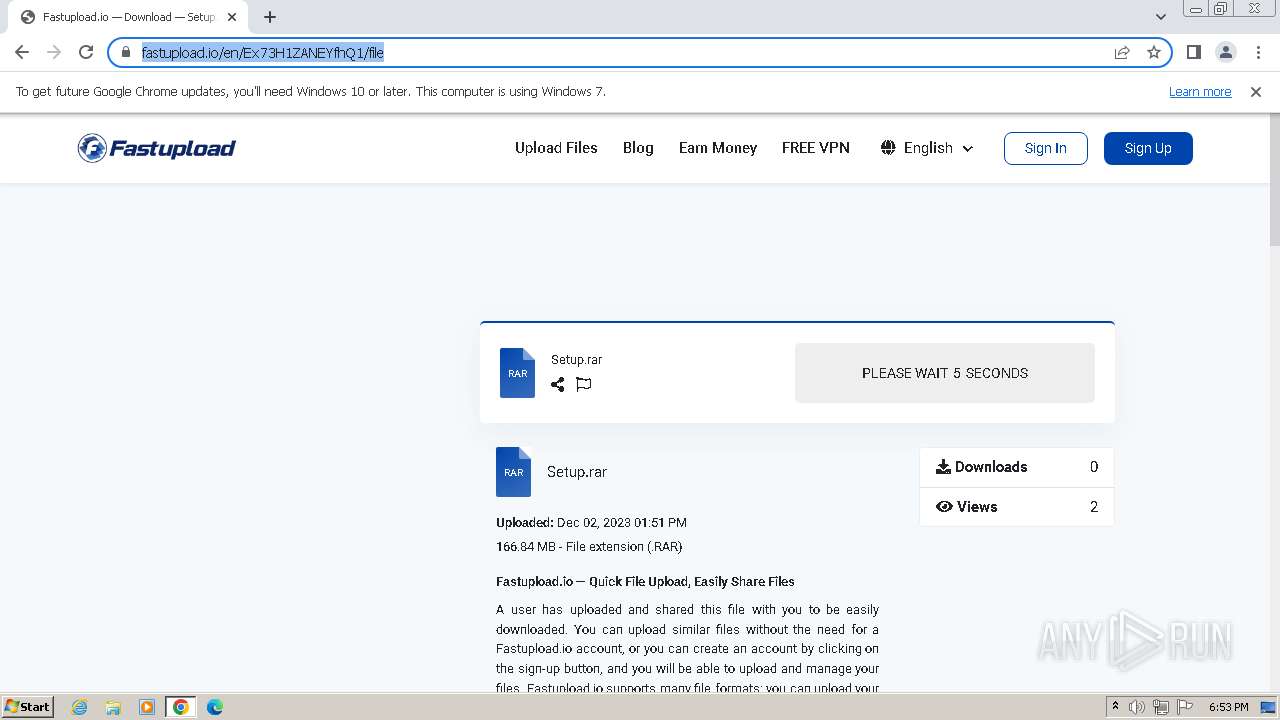Click the taskbar clock showing 6:53 PM

pos(1228,707)
